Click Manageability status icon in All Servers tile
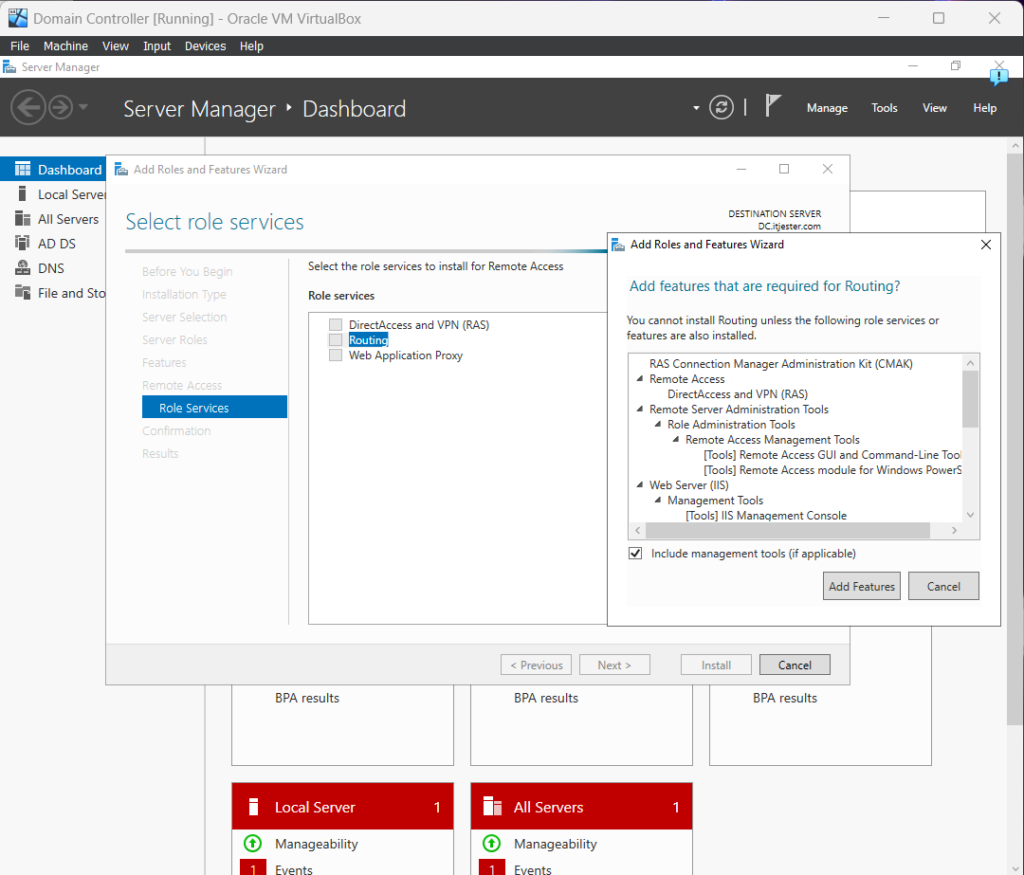The image size is (1024, 875). coord(492,843)
